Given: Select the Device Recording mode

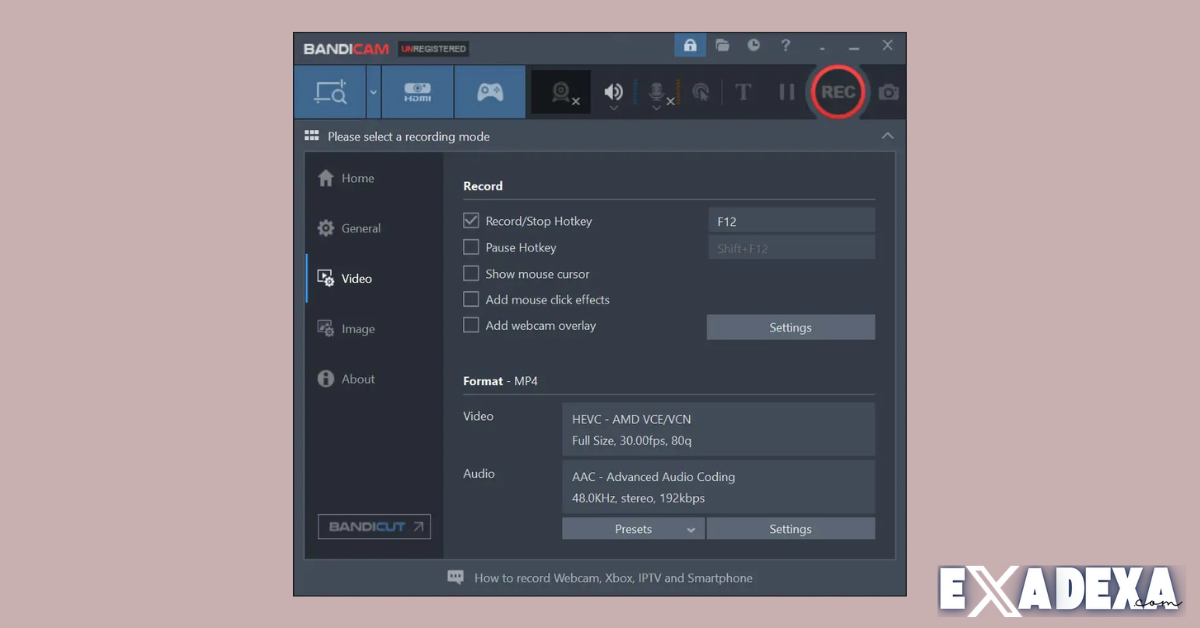Looking at the screenshot, I should (x=417, y=91).
